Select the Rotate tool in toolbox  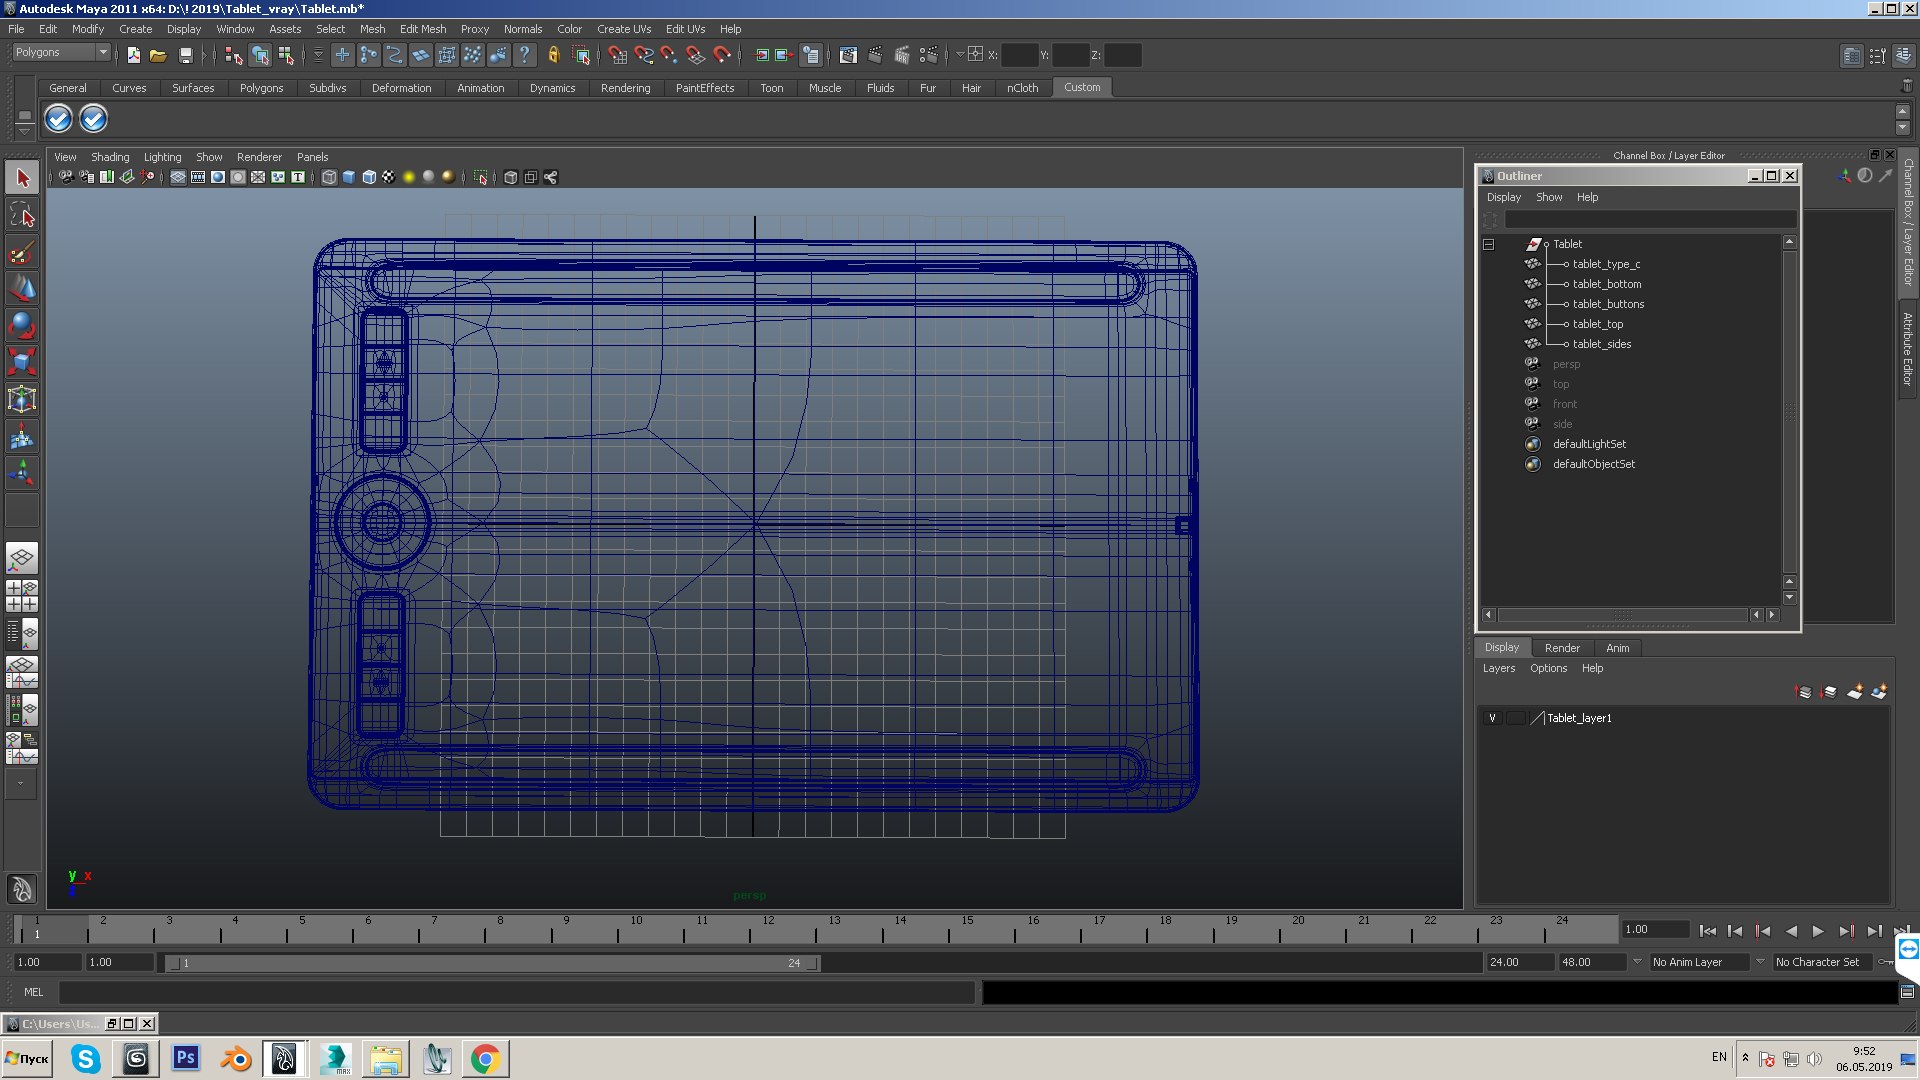pos(22,325)
